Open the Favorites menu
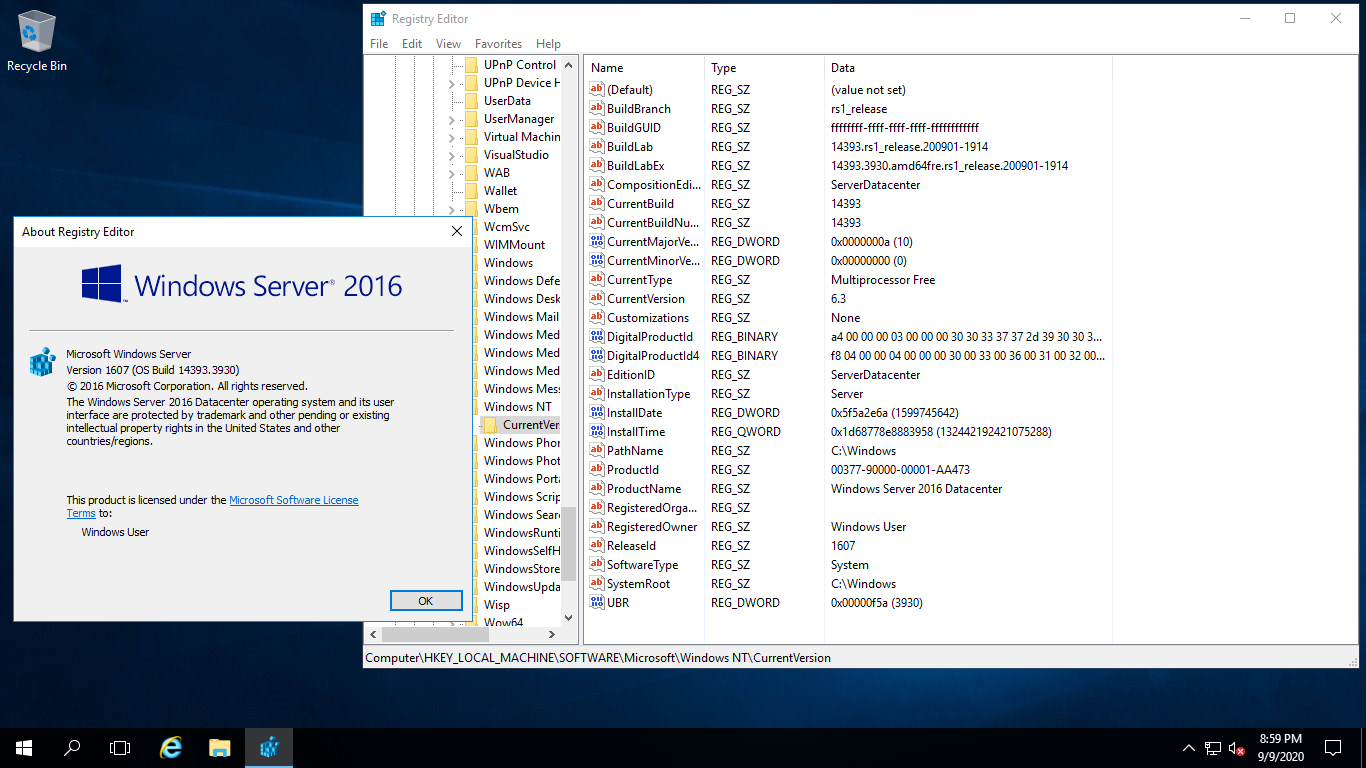 pos(498,44)
